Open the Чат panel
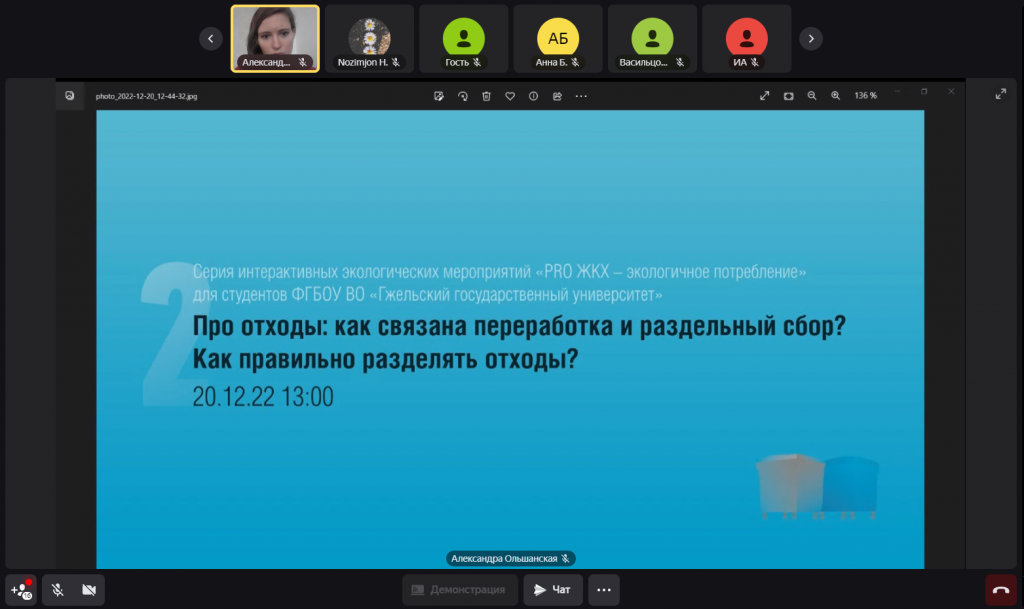This screenshot has height=609, width=1024. [553, 590]
